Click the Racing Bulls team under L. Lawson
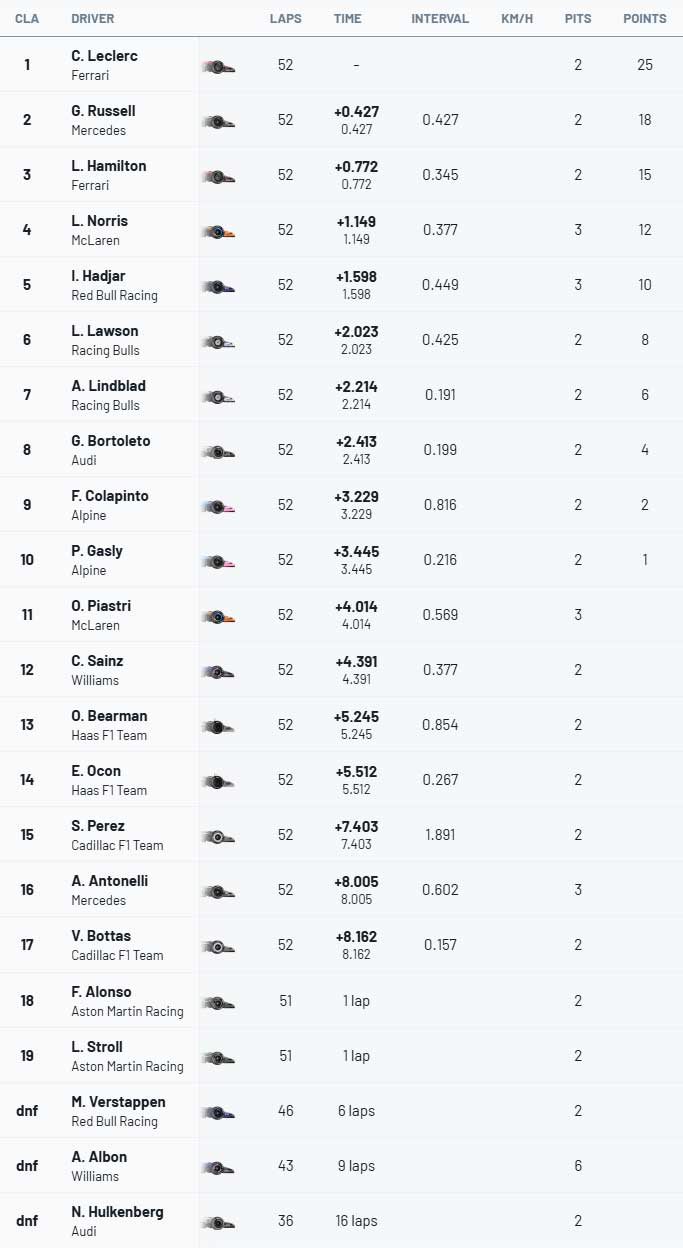This screenshot has width=683, height=1248. pos(105,350)
